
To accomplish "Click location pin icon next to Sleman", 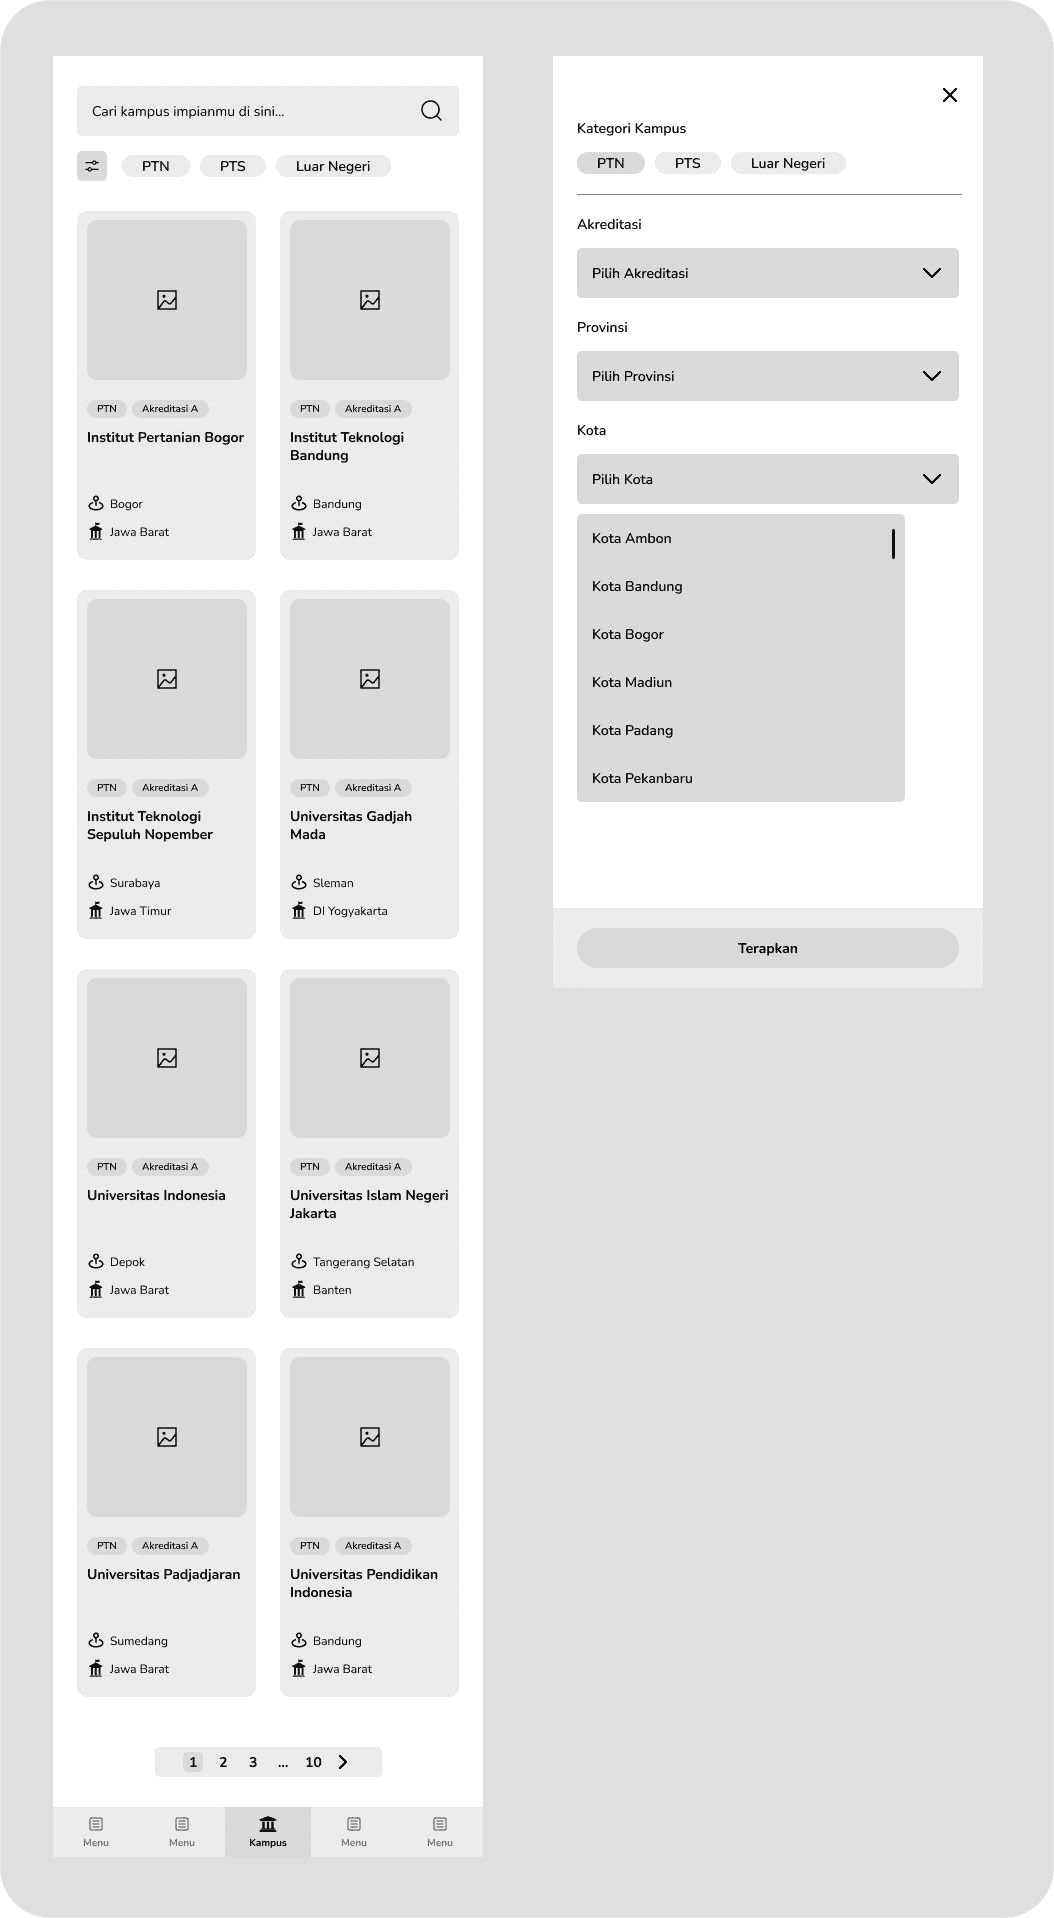I will [299, 882].
